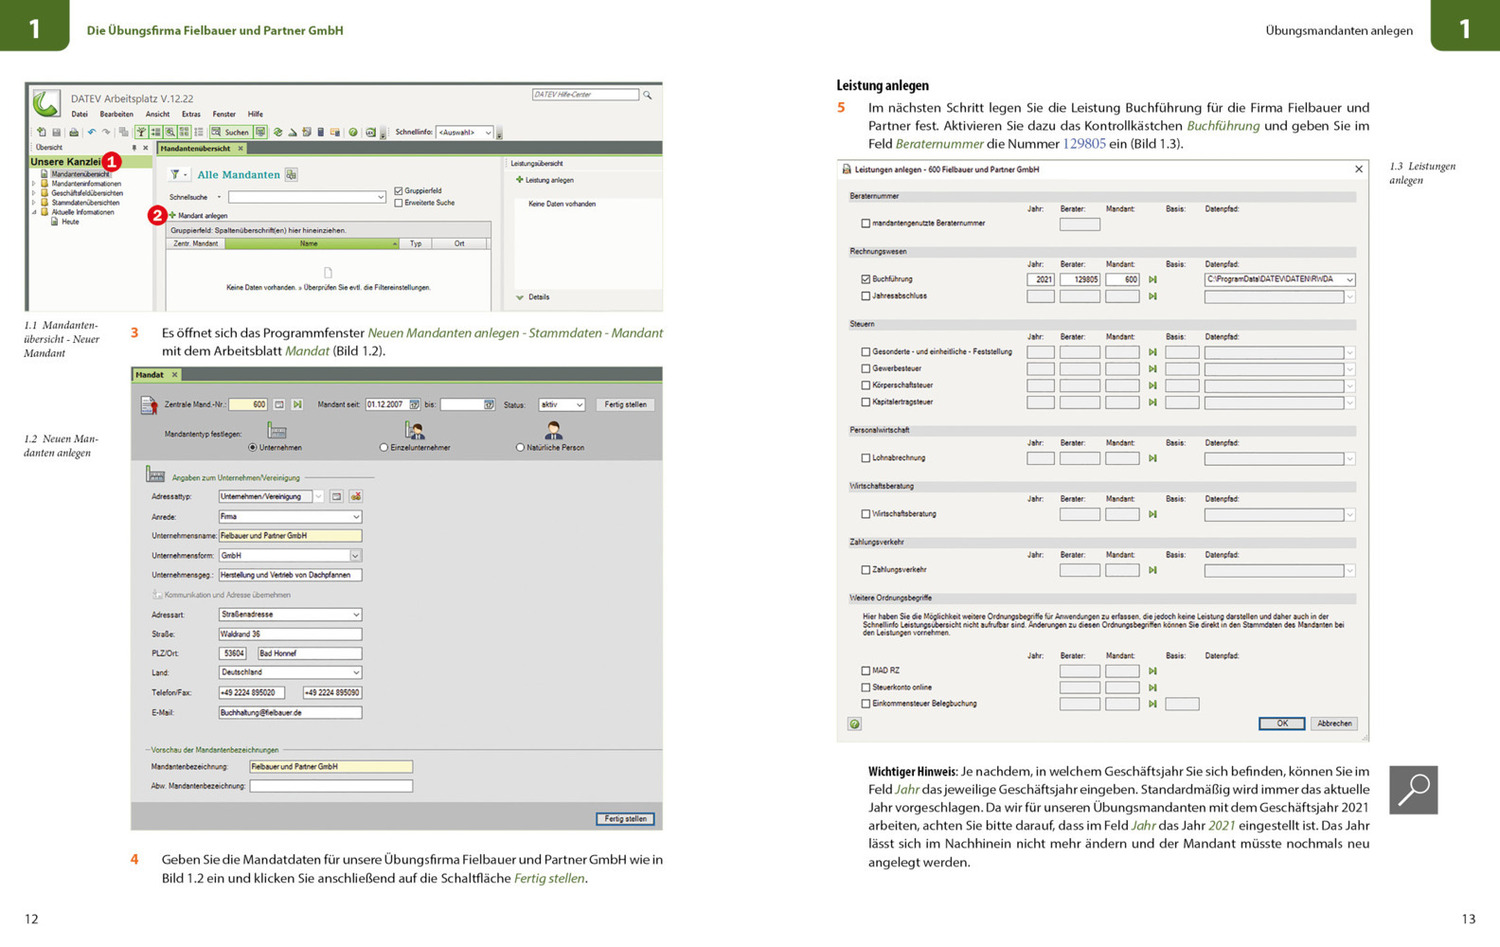Click the Einzelunternehmer person icon
The image size is (1500, 947).
414,430
